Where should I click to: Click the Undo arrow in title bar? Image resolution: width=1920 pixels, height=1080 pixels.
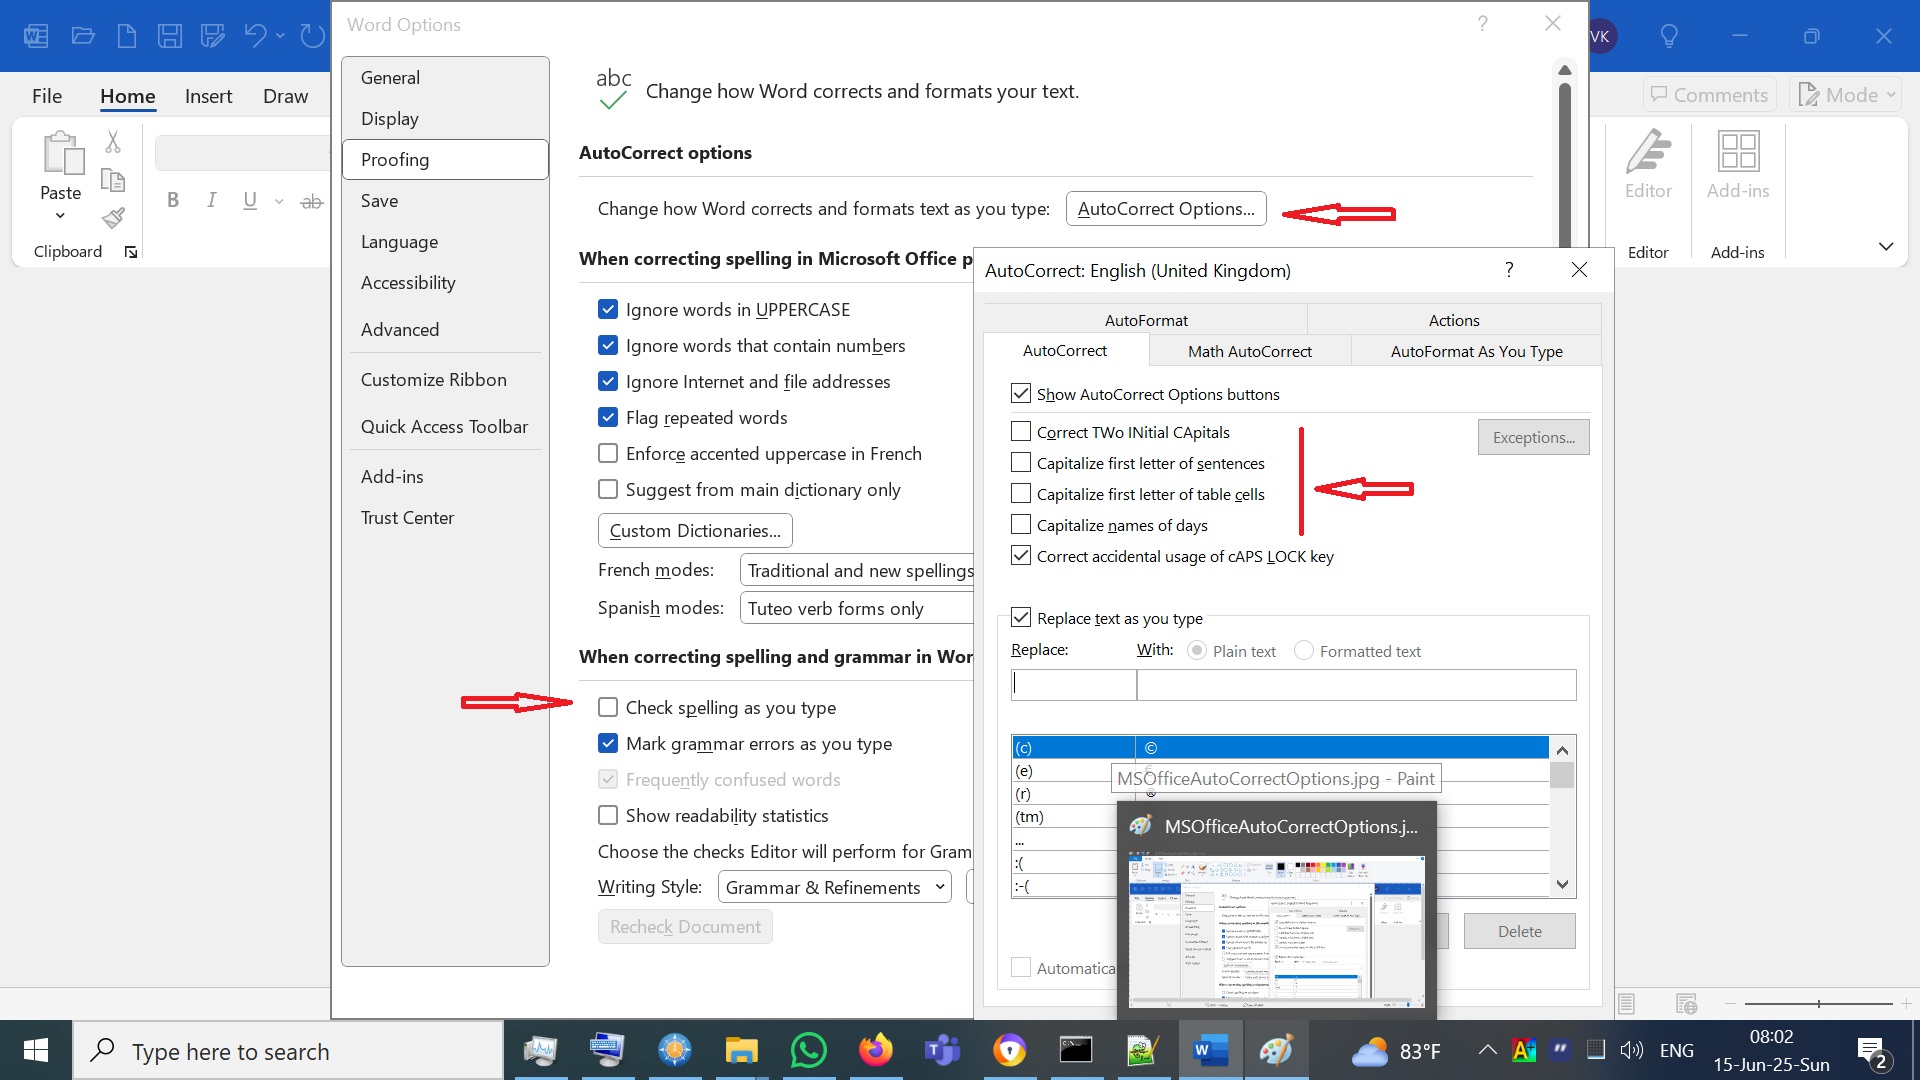coord(255,37)
